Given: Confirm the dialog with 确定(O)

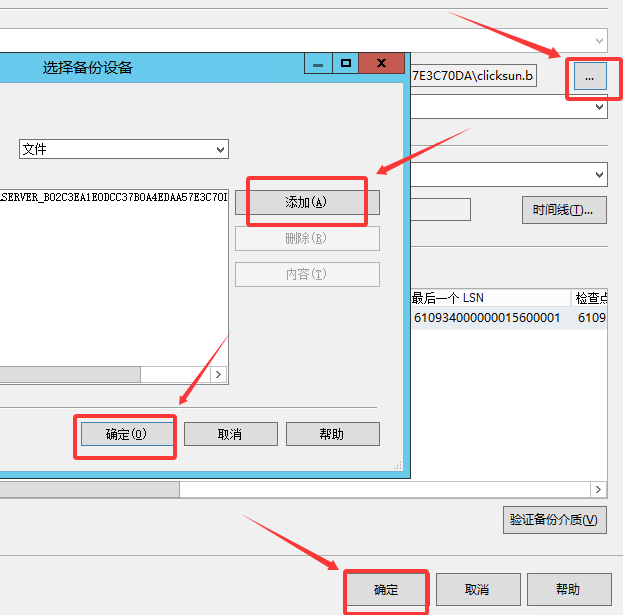Looking at the screenshot, I should 126,434.
